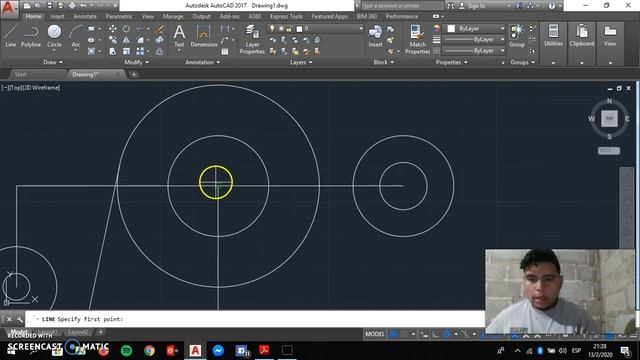
Task: Open the AutoCAD application menu button
Action: click(9, 8)
